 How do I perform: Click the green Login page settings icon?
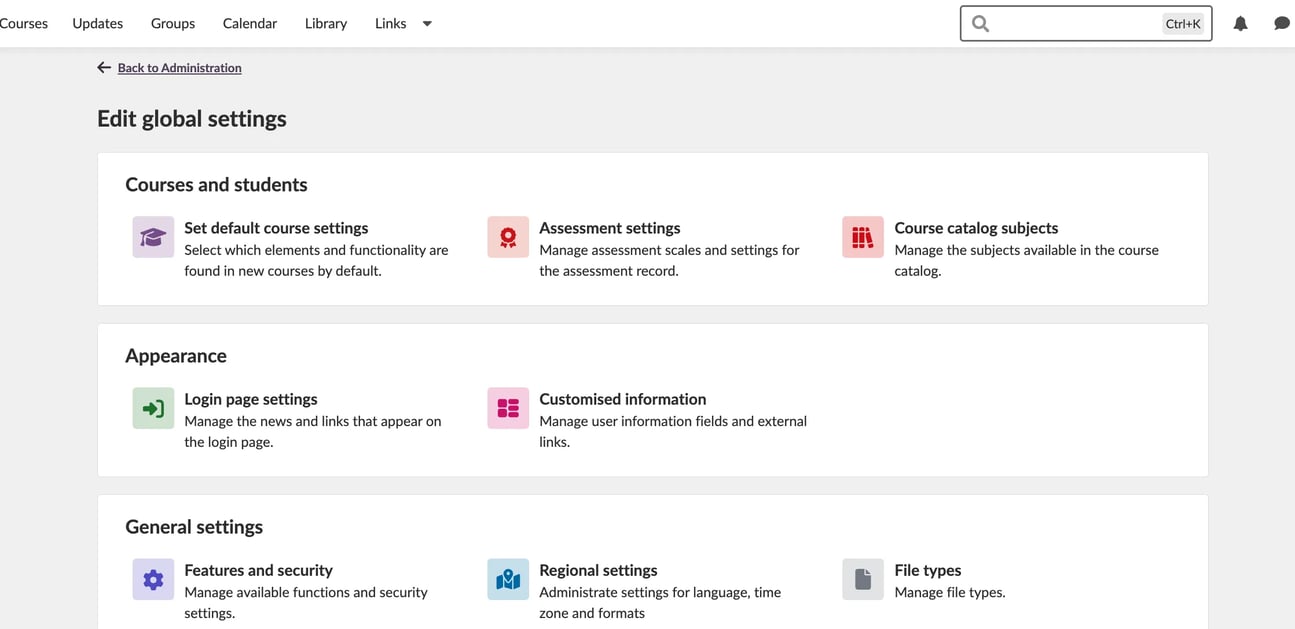pyautogui.click(x=153, y=409)
